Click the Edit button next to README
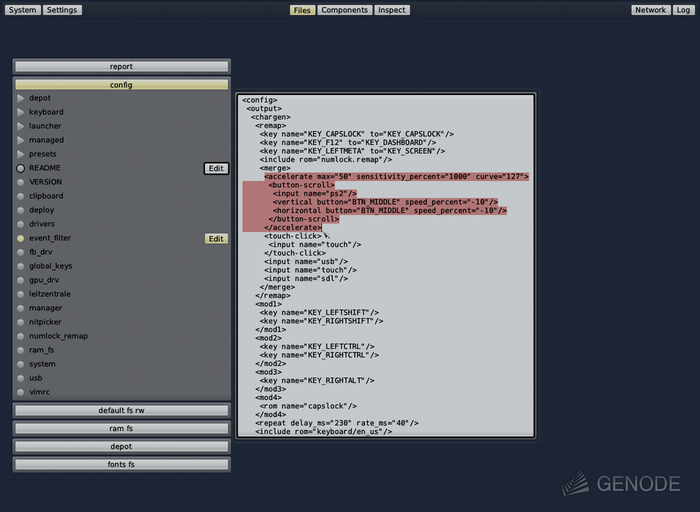Viewport: 700px width, 512px height. click(216, 169)
